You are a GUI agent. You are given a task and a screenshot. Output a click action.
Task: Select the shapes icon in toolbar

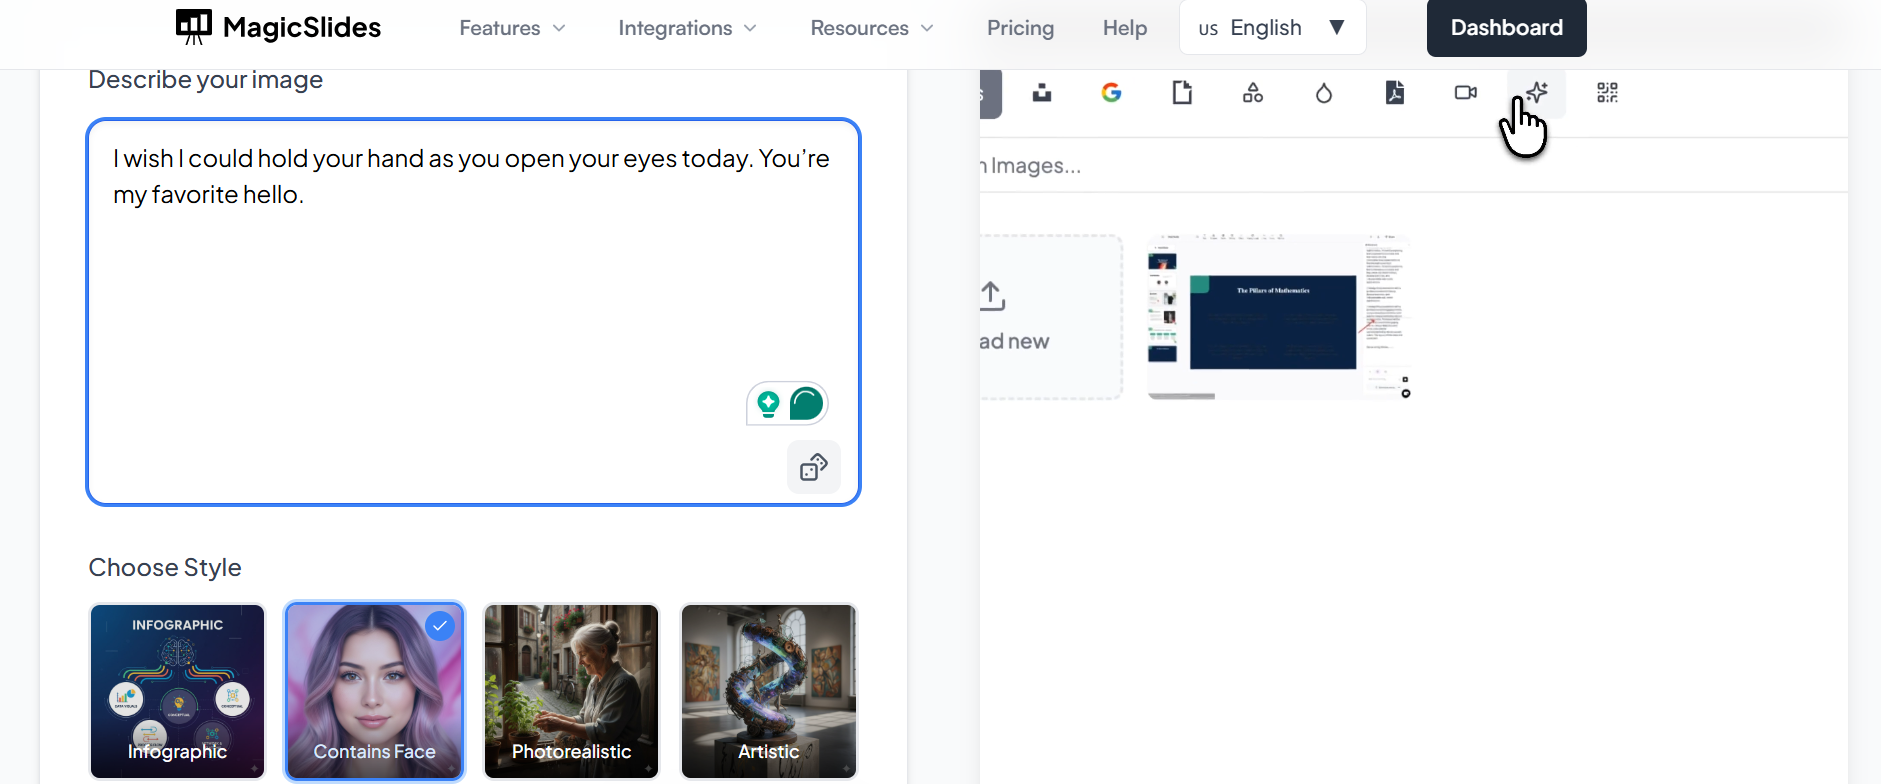1253,93
